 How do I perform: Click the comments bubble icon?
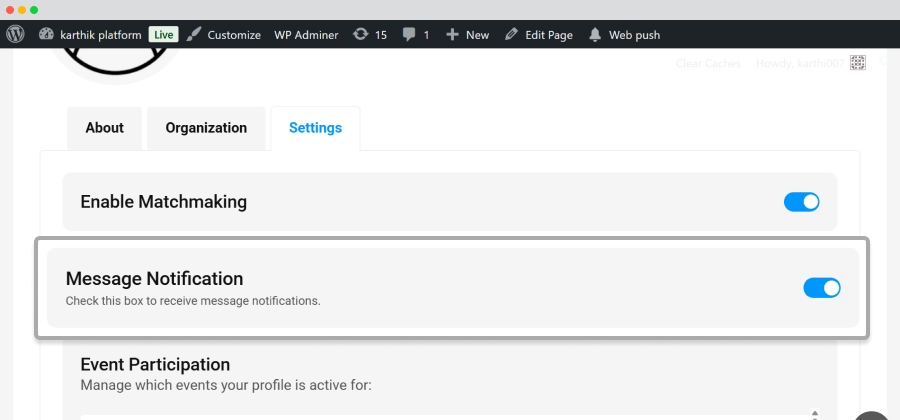pyautogui.click(x=409, y=35)
